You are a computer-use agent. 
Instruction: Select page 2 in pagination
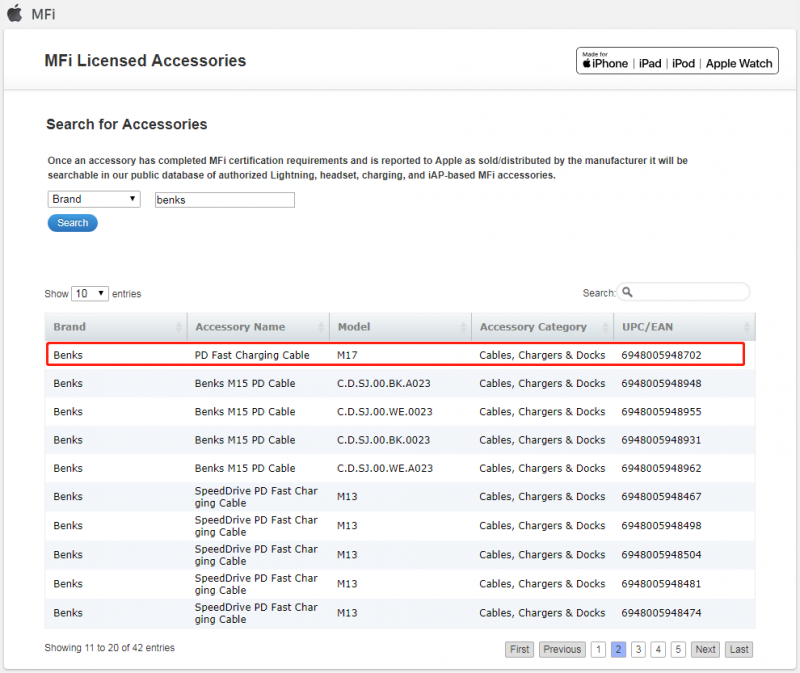click(x=618, y=649)
